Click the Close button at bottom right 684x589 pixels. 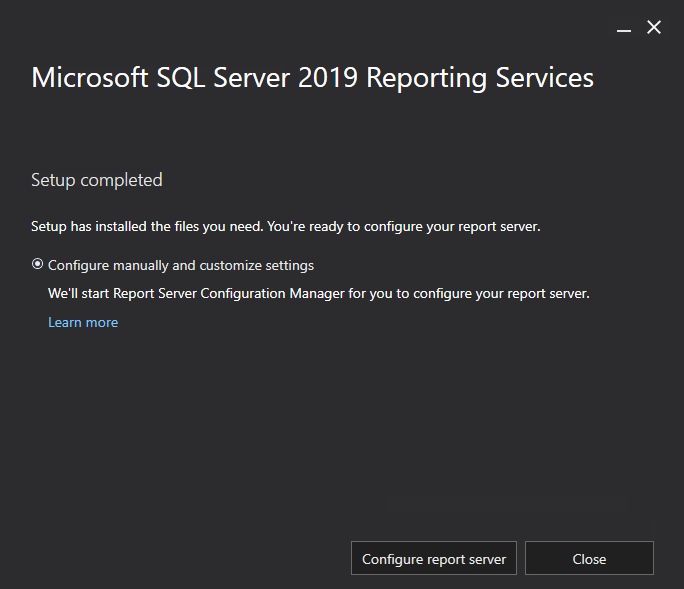coord(589,558)
